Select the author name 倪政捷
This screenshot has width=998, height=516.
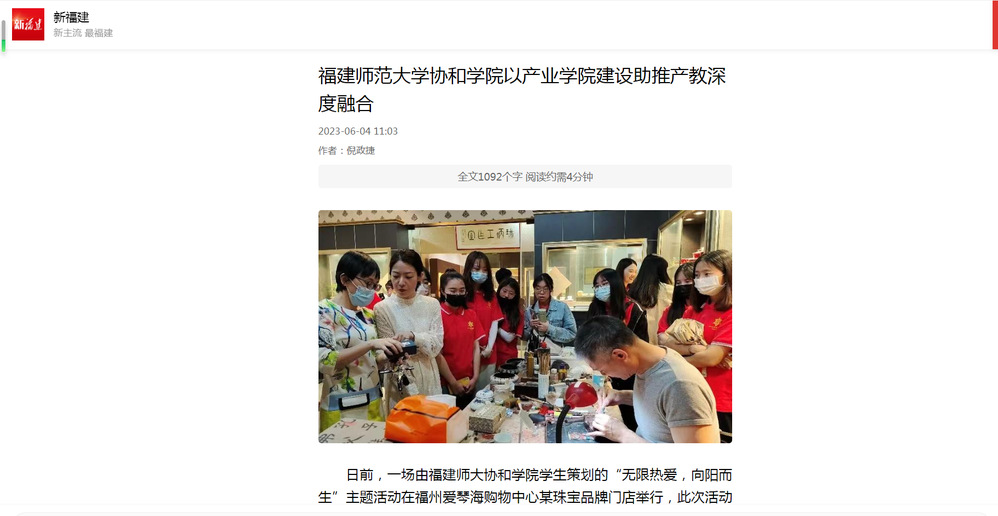(361, 151)
